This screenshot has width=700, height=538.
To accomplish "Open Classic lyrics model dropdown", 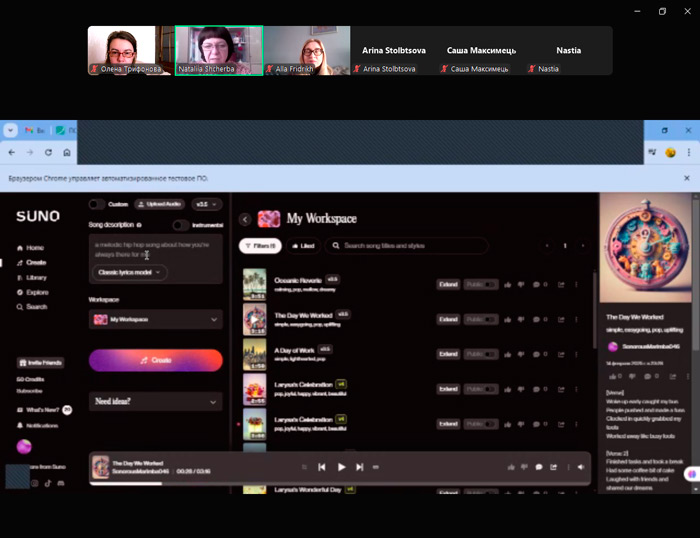I will pos(130,272).
